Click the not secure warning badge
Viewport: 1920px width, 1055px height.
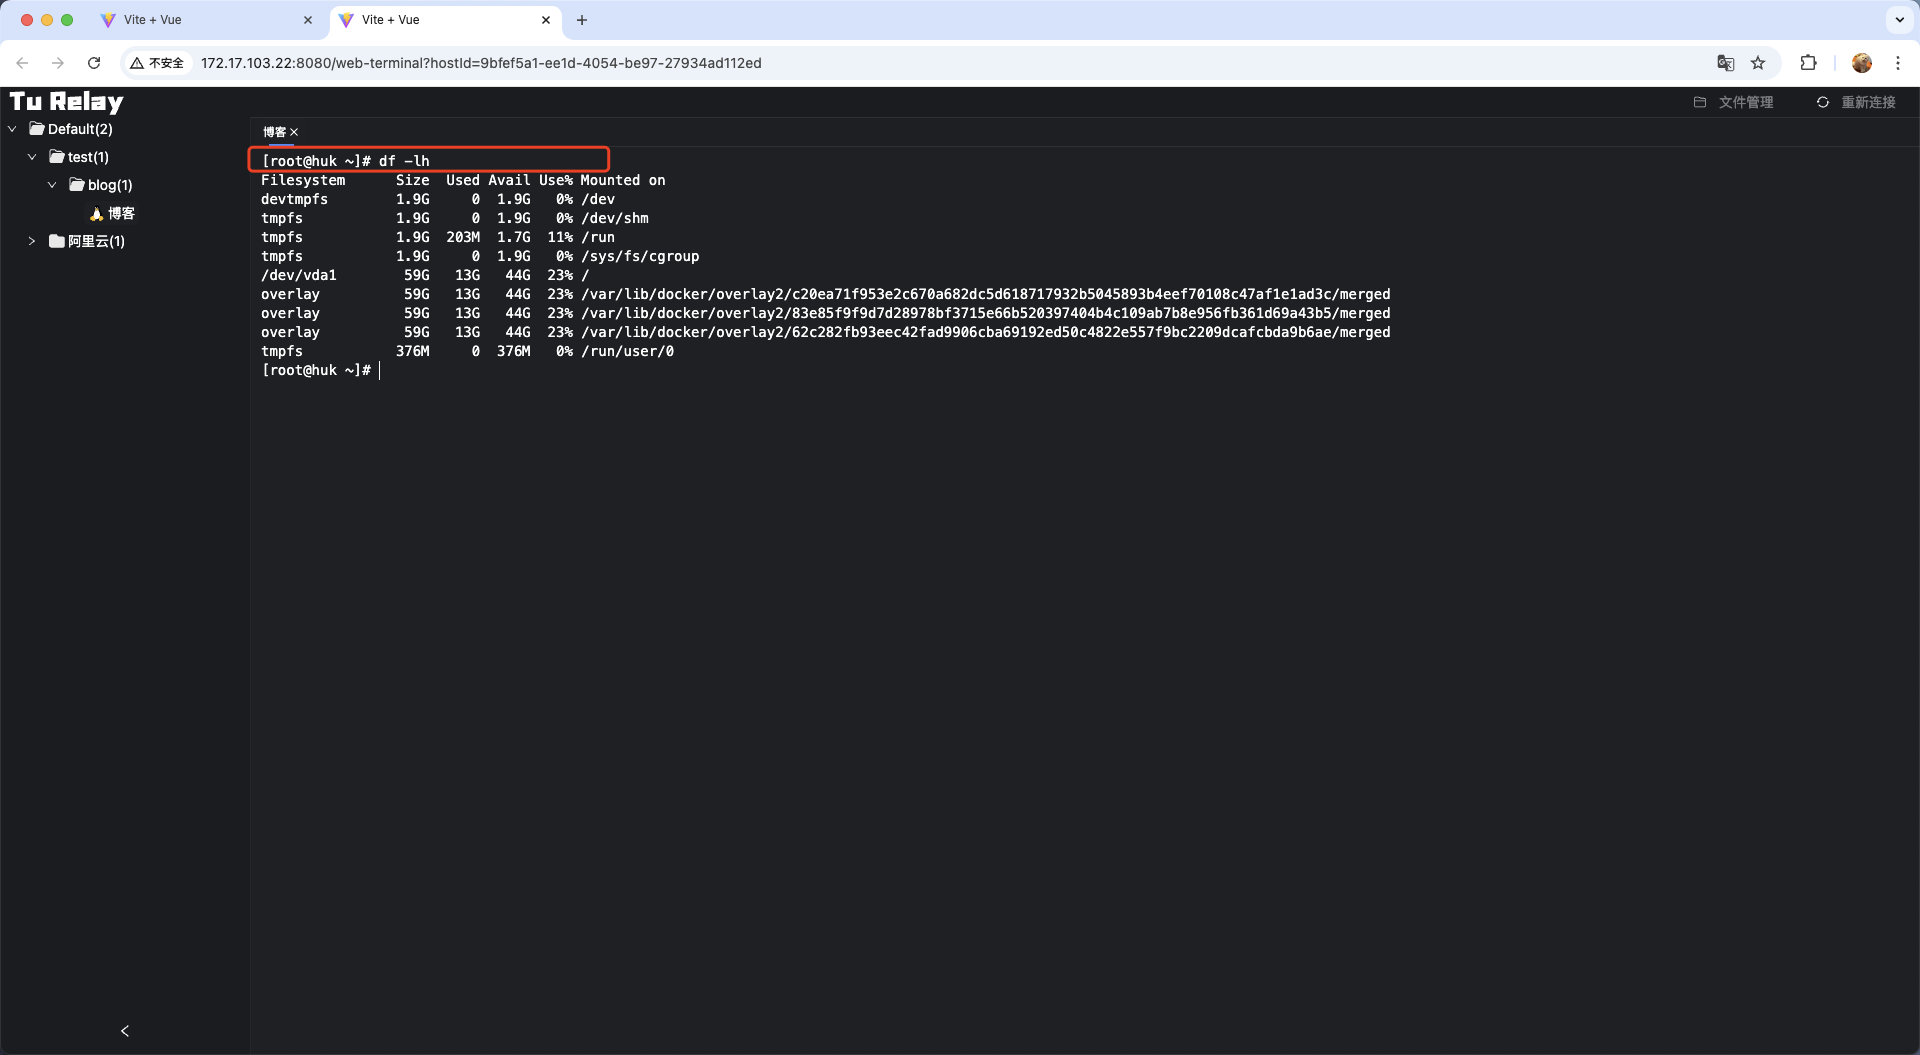coord(158,63)
